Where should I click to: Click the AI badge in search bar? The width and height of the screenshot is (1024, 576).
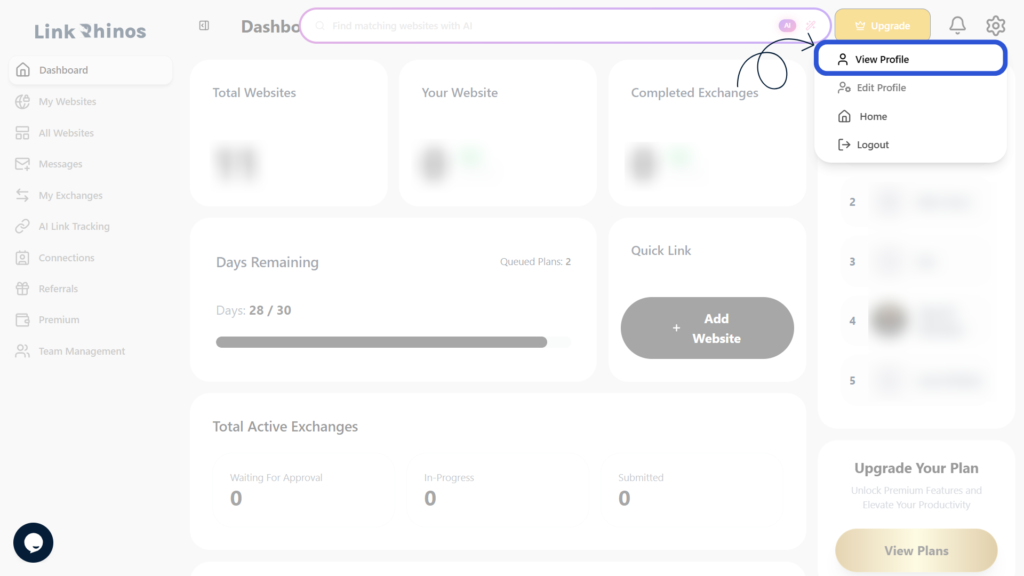(787, 25)
